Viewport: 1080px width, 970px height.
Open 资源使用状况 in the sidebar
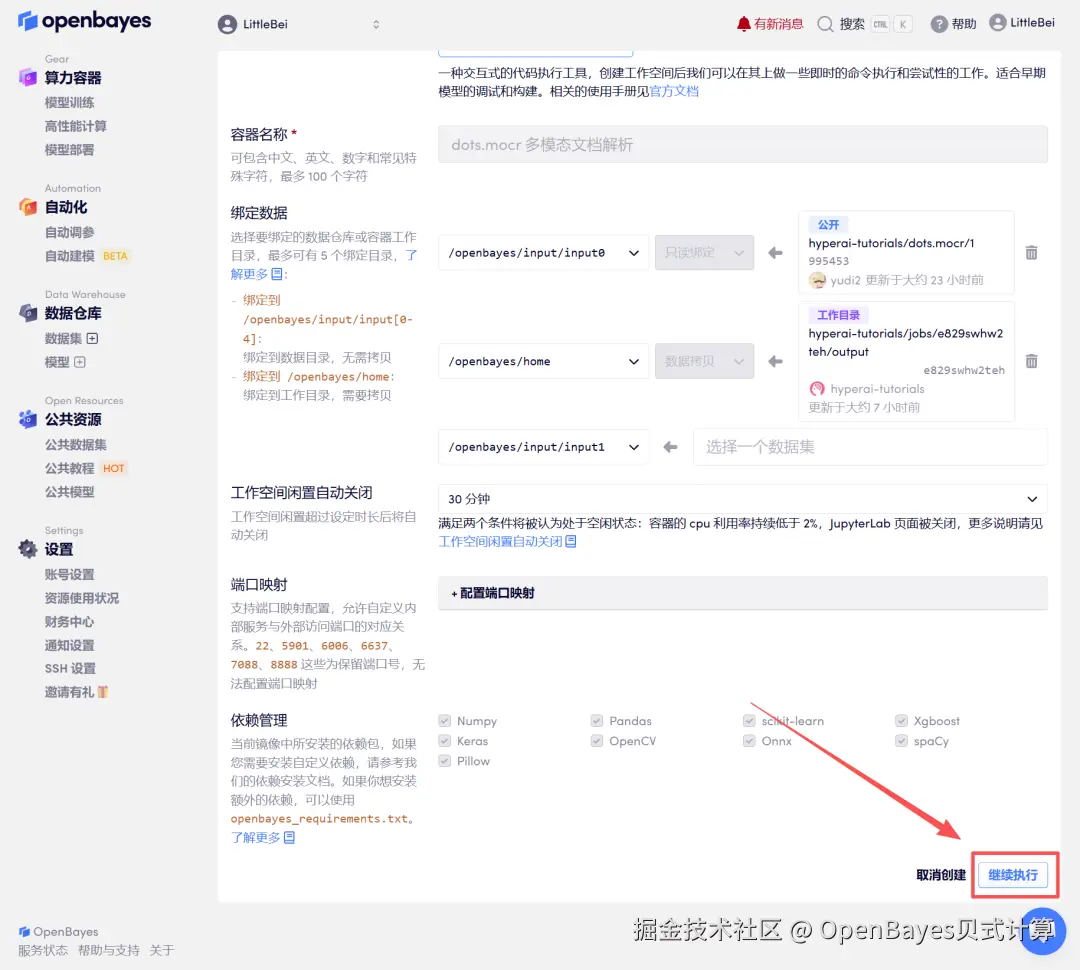pyautogui.click(x=81, y=598)
